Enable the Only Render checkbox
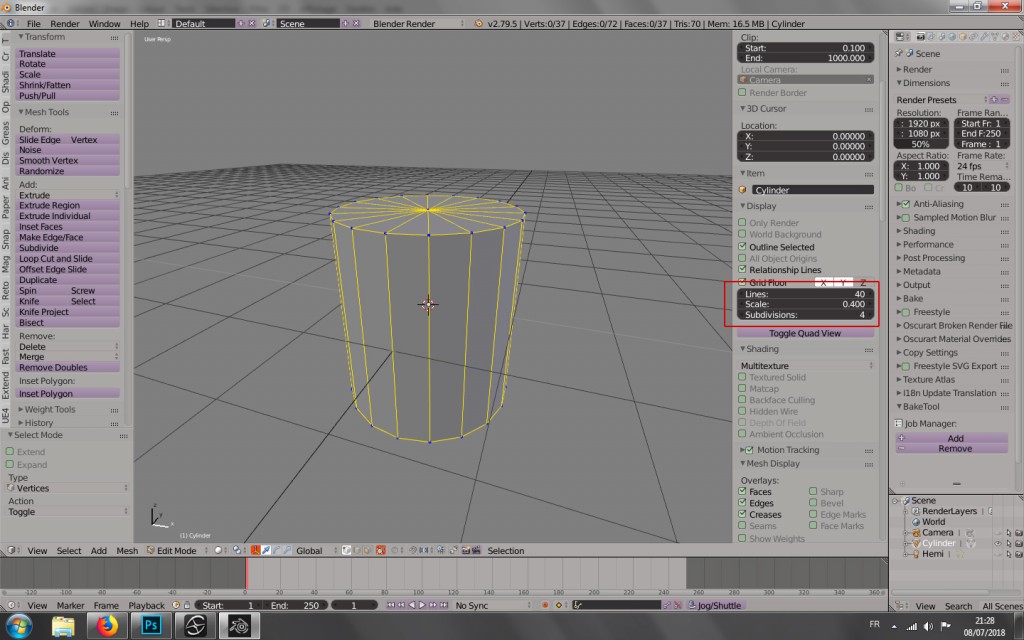 pyautogui.click(x=742, y=222)
